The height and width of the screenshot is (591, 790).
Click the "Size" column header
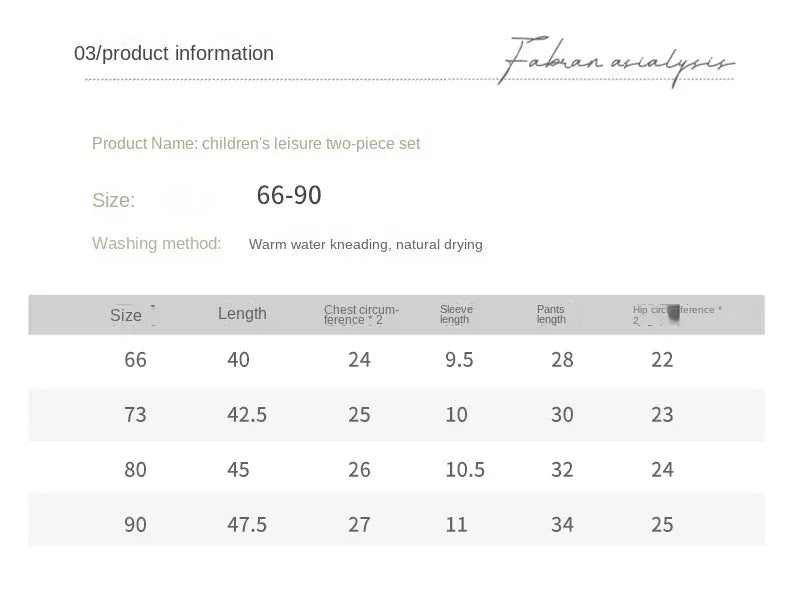126,315
